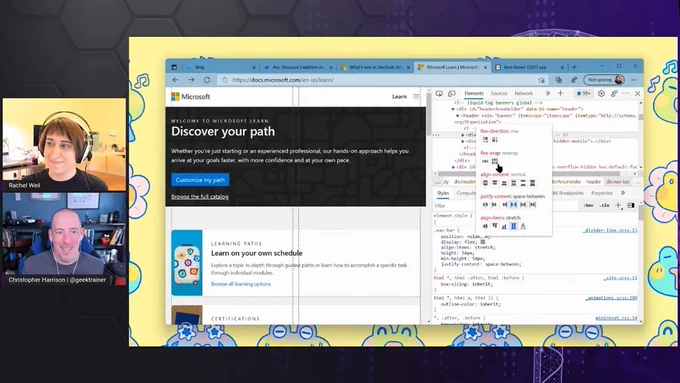Click Customize my path button
Viewport: 680px width, 383px height.
(x=200, y=180)
